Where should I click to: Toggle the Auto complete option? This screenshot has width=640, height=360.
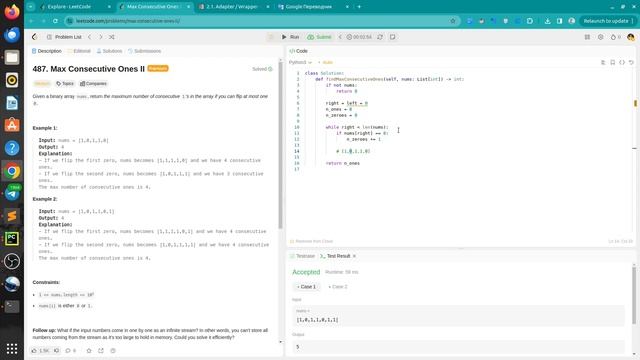coord(326,62)
